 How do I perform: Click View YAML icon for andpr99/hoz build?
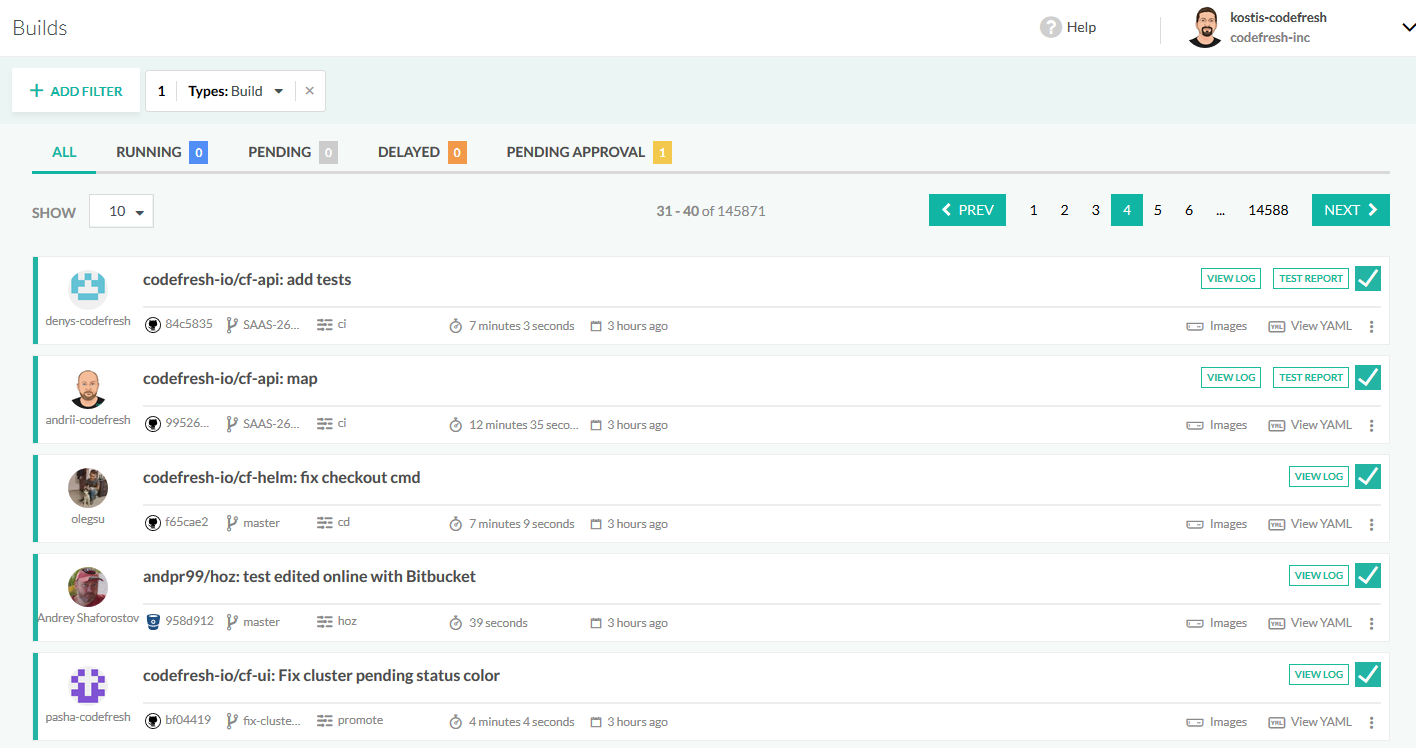tap(1276, 623)
